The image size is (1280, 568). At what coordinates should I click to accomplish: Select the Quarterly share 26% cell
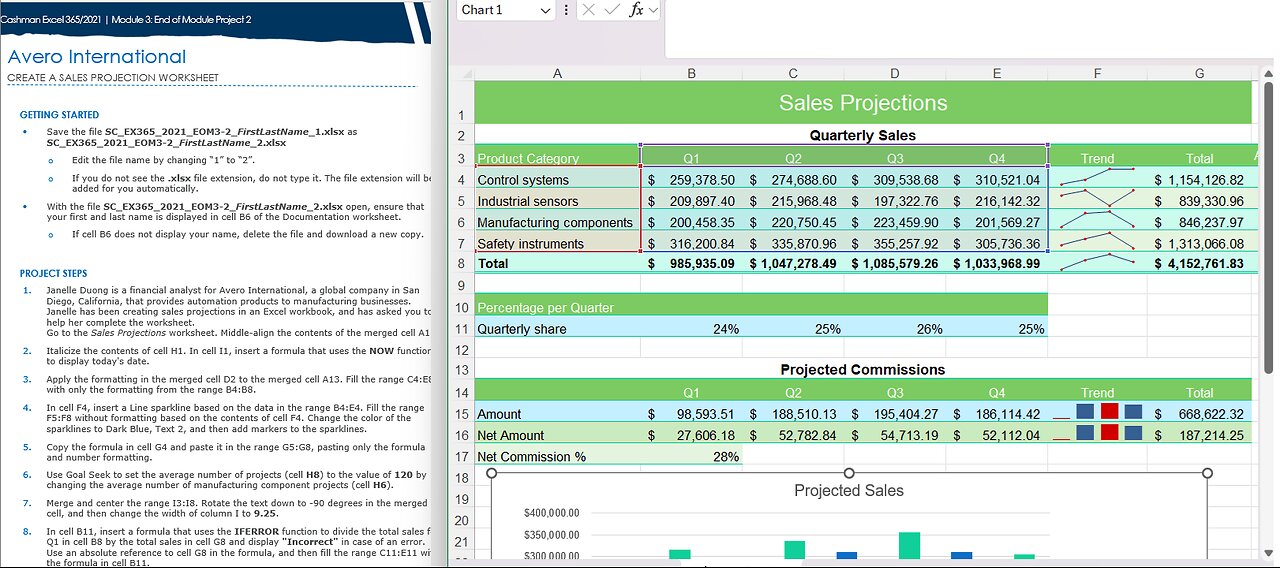coord(895,329)
